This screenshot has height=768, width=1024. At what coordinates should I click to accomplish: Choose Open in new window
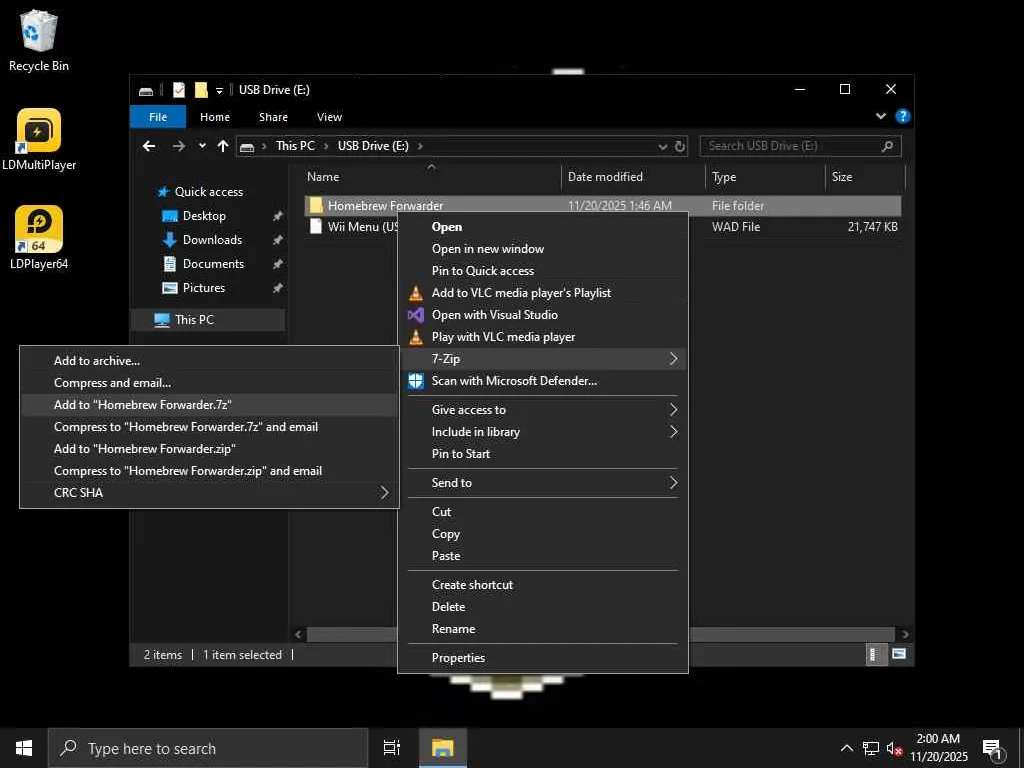point(543,249)
